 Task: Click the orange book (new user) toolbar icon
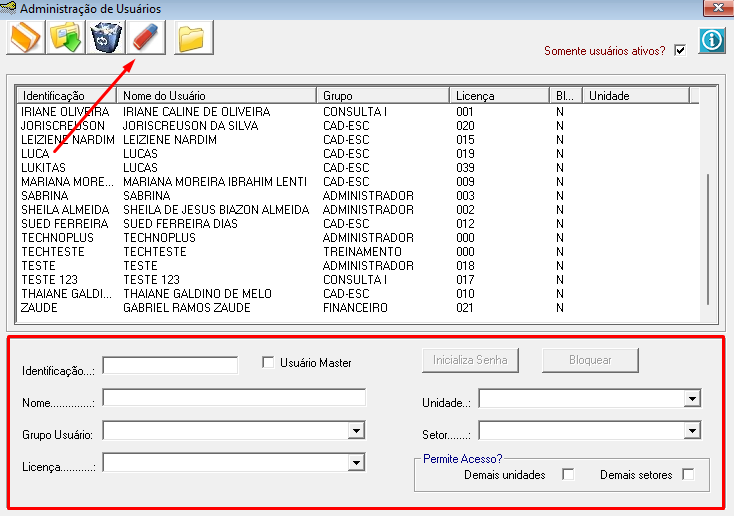tap(26, 37)
